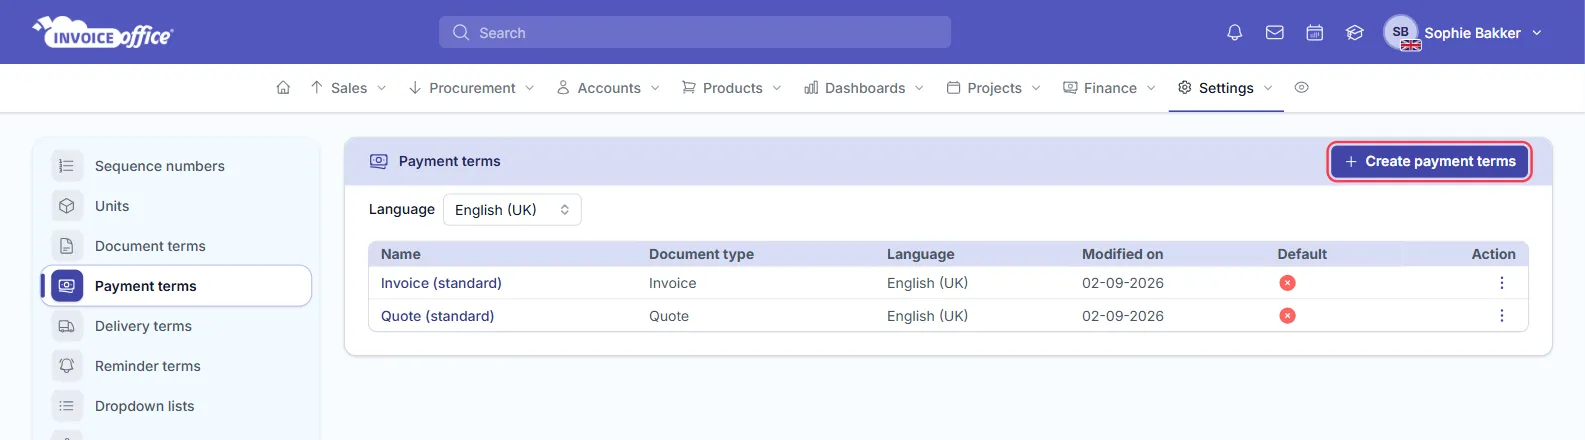
Task: Open the Quote (standard) link
Action: click(437, 316)
